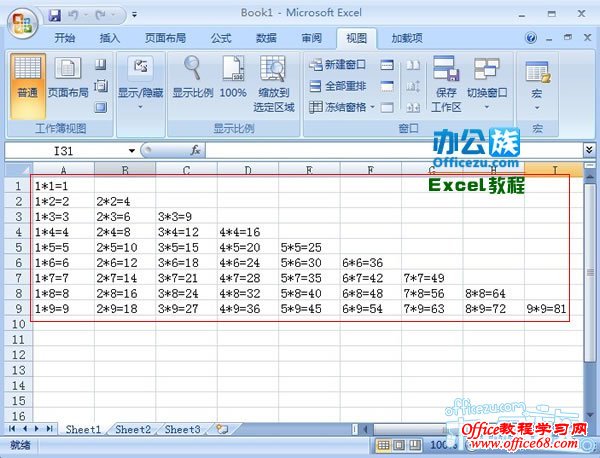
Task: Click the horizontal scrollbar left arrow
Action: (365, 429)
